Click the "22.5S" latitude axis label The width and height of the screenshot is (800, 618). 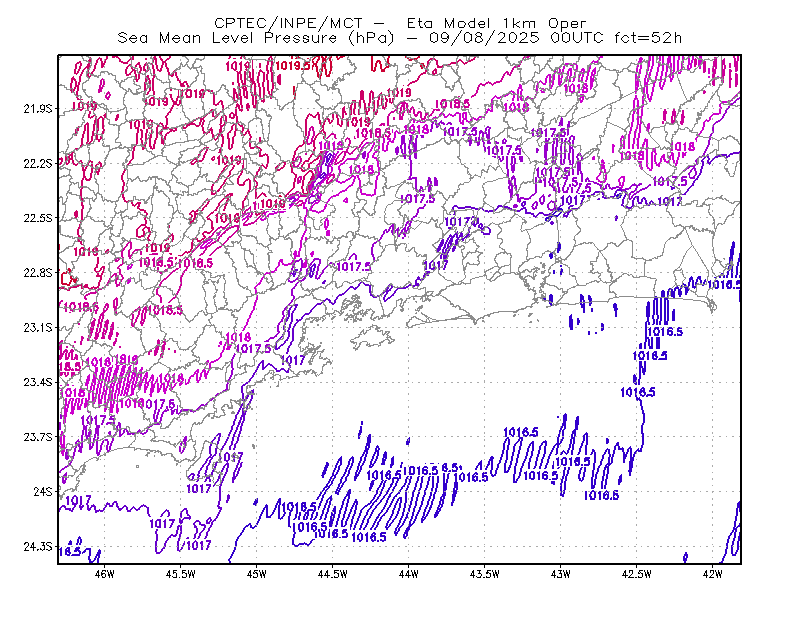pyautogui.click(x=38, y=218)
